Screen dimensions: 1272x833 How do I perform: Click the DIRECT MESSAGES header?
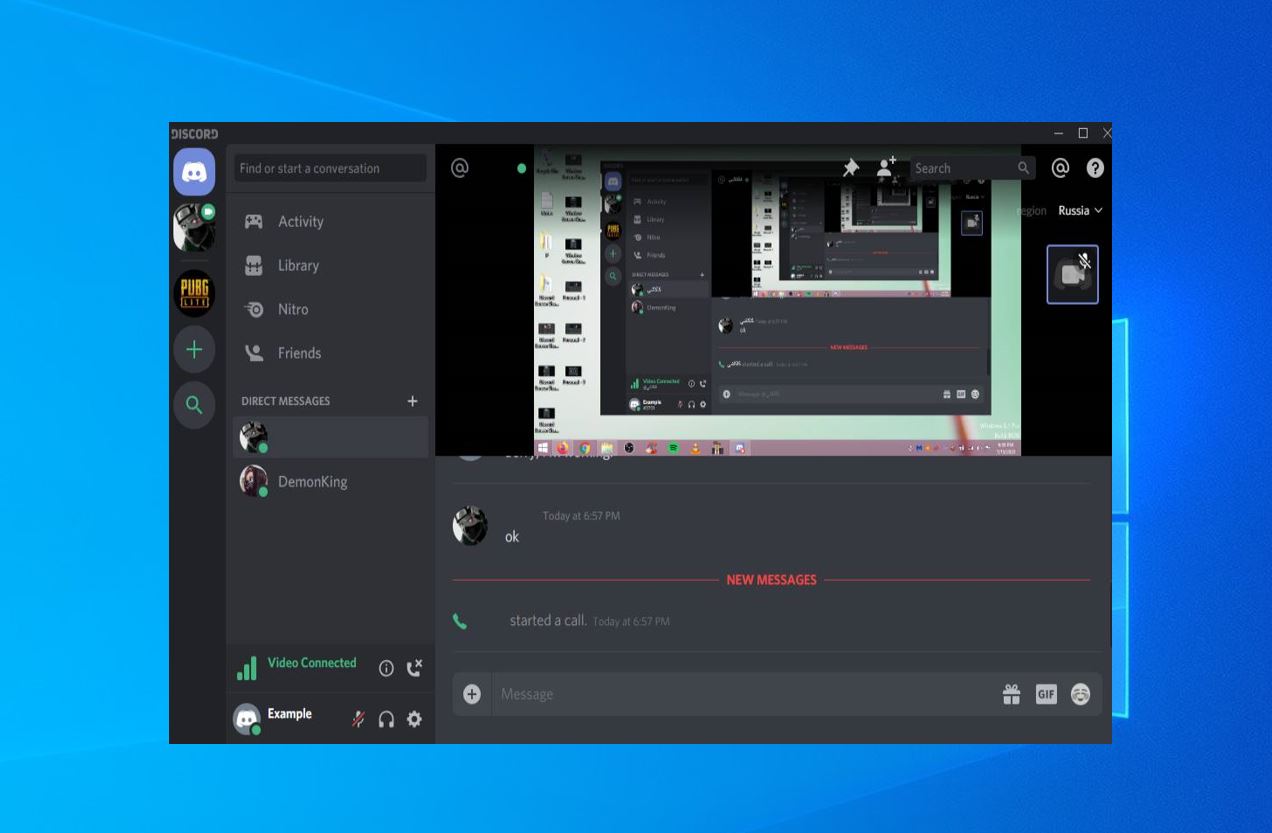pyautogui.click(x=285, y=401)
